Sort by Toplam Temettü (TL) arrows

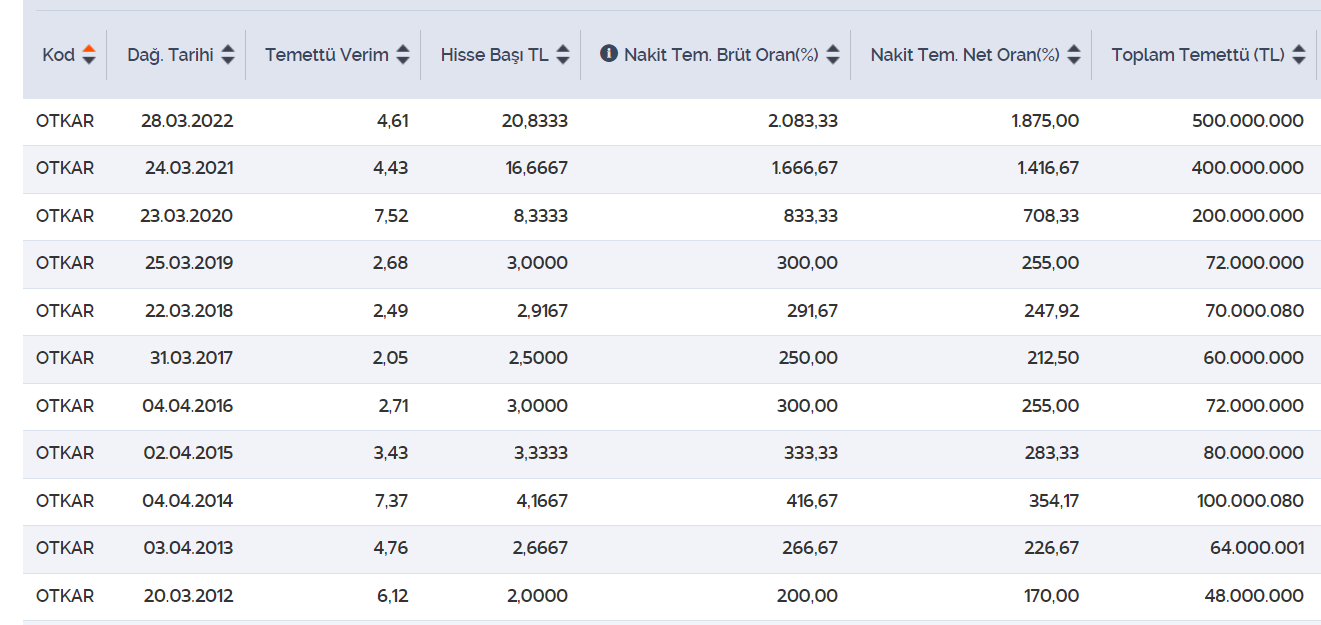(1299, 55)
